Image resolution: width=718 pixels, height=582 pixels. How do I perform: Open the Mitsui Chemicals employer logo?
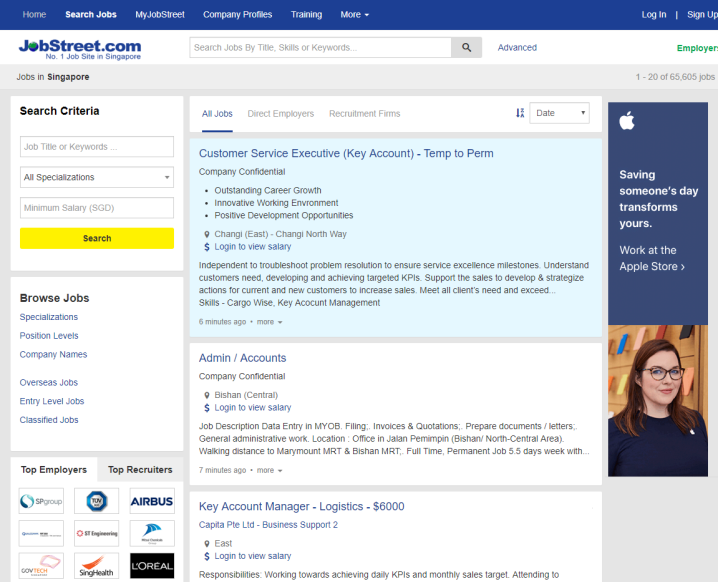(x=152, y=533)
